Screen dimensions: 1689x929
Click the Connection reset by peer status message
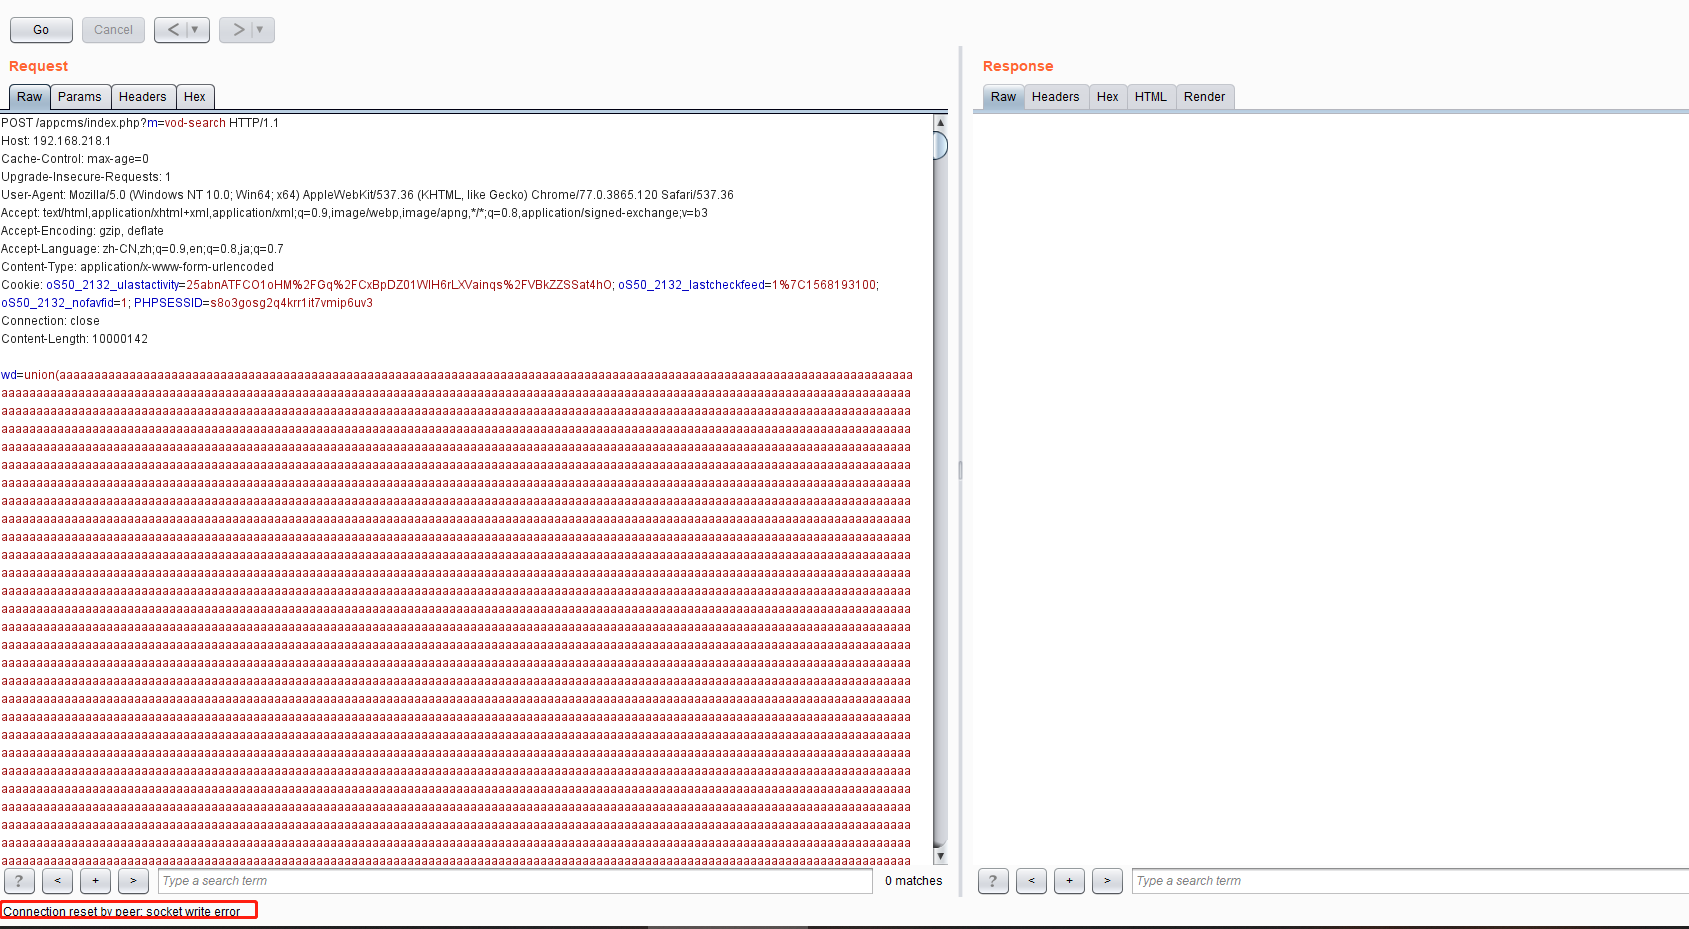(122, 911)
